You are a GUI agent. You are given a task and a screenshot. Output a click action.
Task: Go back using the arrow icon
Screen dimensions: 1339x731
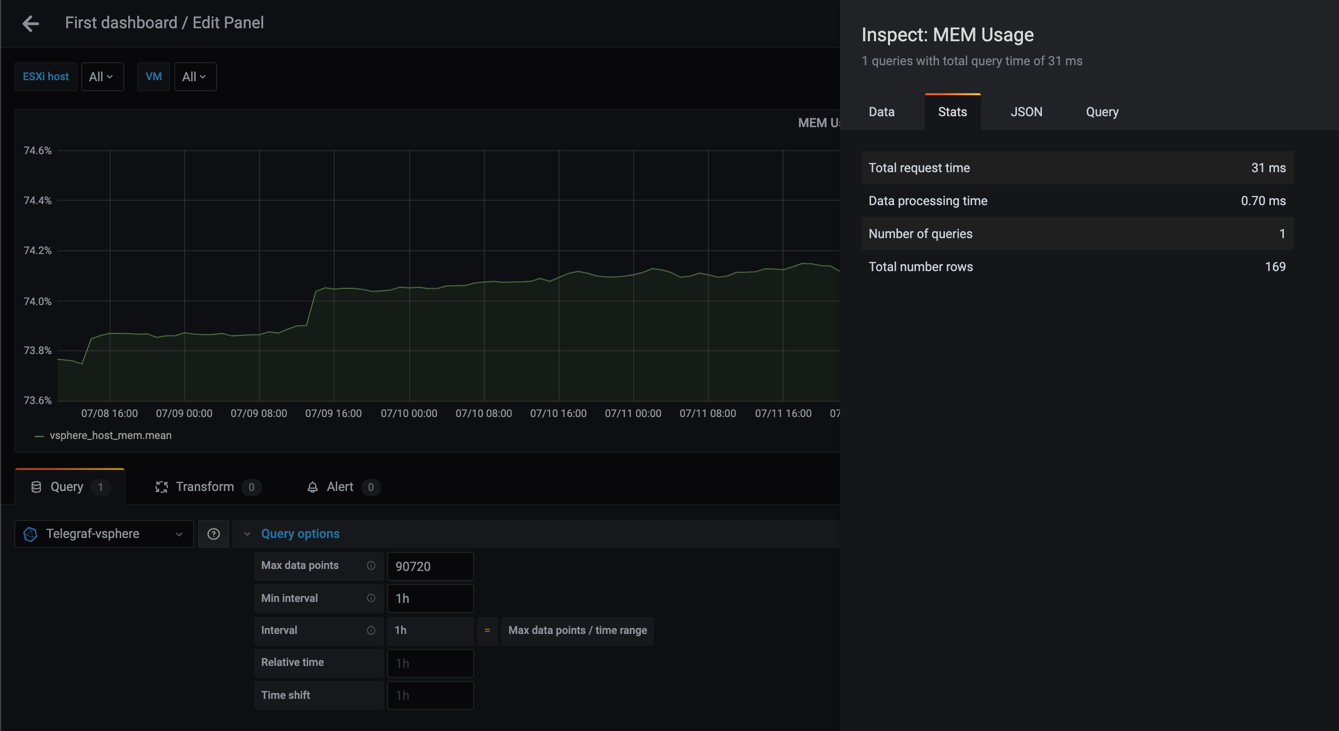(30, 23)
